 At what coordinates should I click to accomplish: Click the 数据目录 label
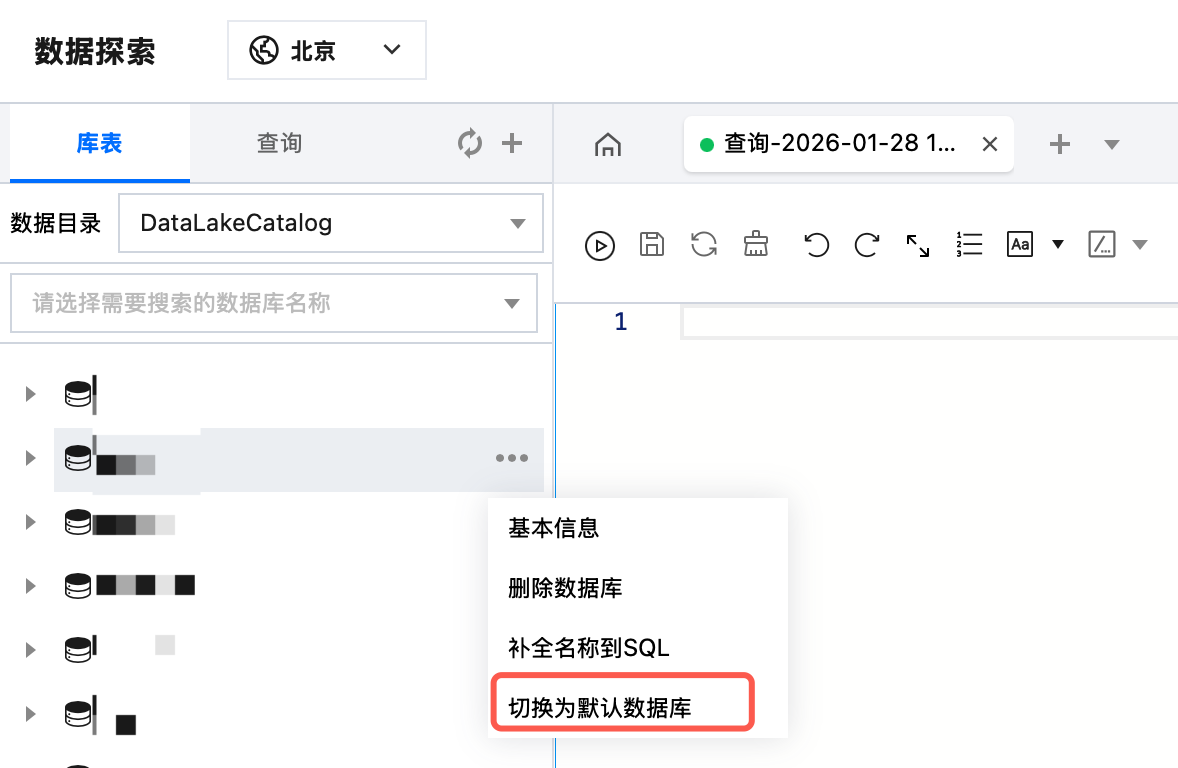point(56,223)
